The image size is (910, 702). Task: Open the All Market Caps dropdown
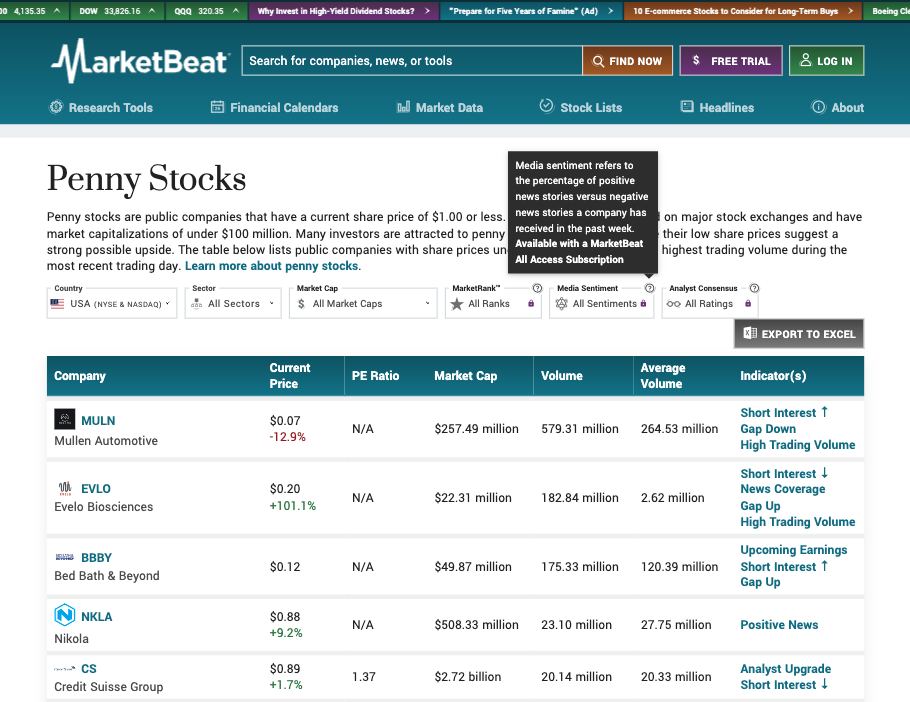364,304
